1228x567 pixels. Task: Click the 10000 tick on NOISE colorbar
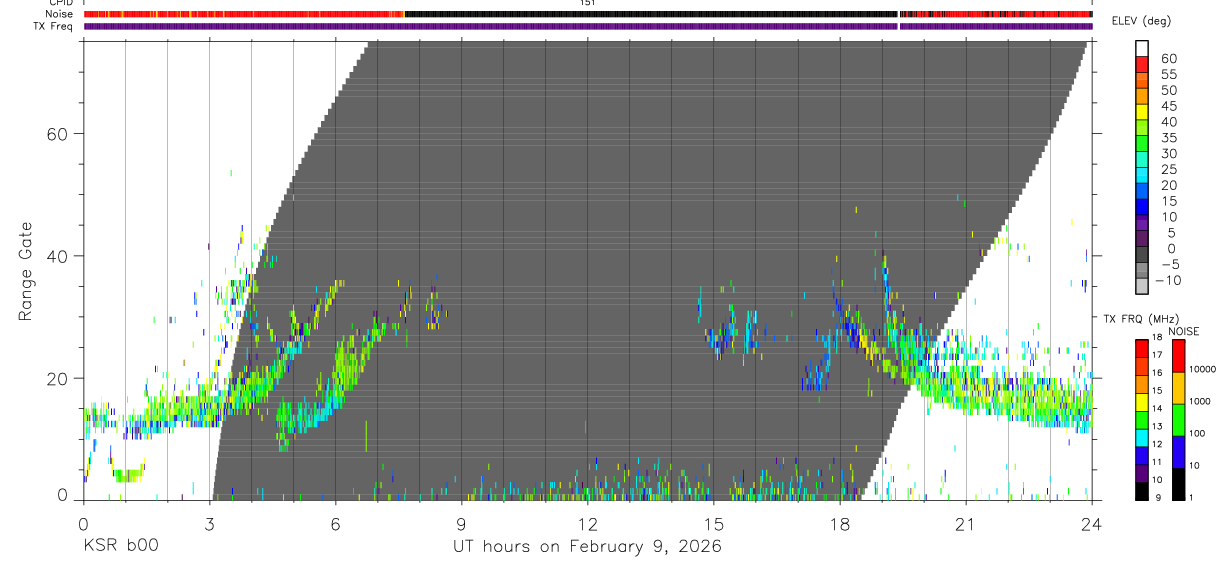point(1203,370)
